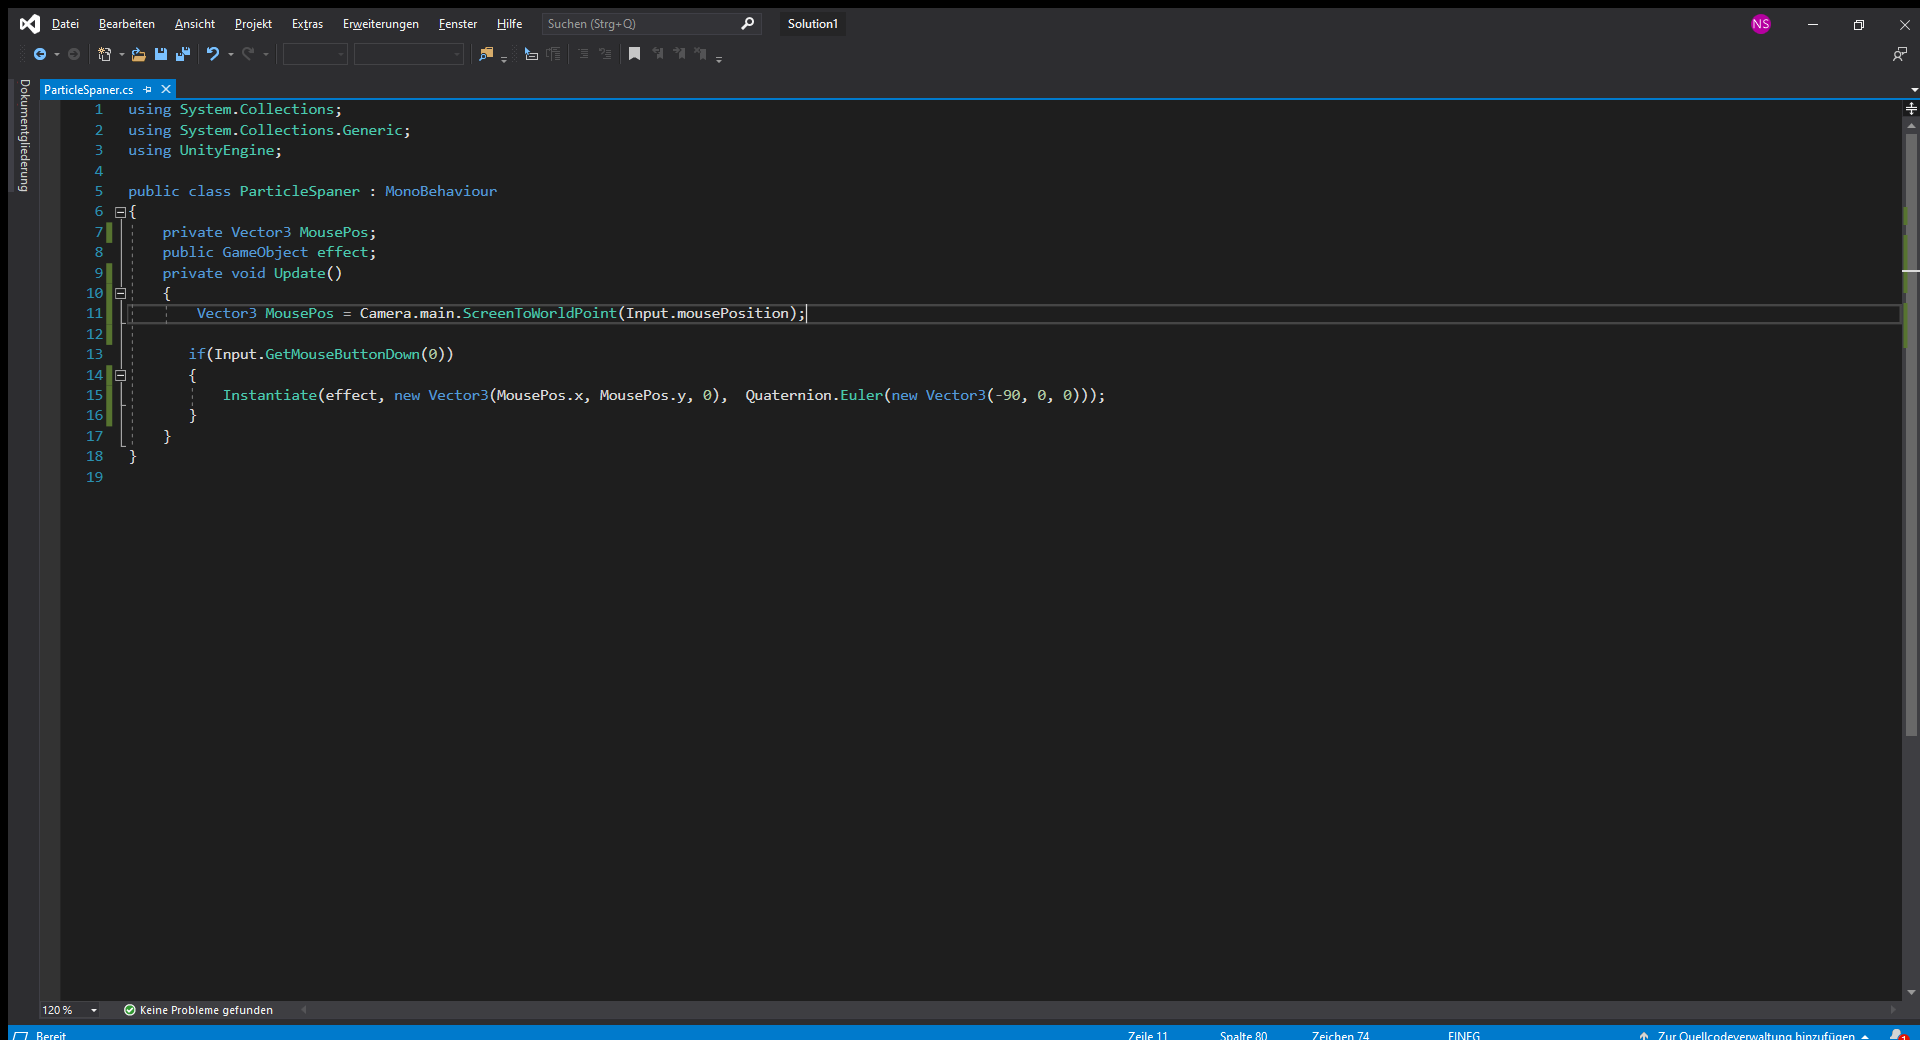
Task: Click the horizontal scrollbar left arrow
Action: coord(304,1010)
